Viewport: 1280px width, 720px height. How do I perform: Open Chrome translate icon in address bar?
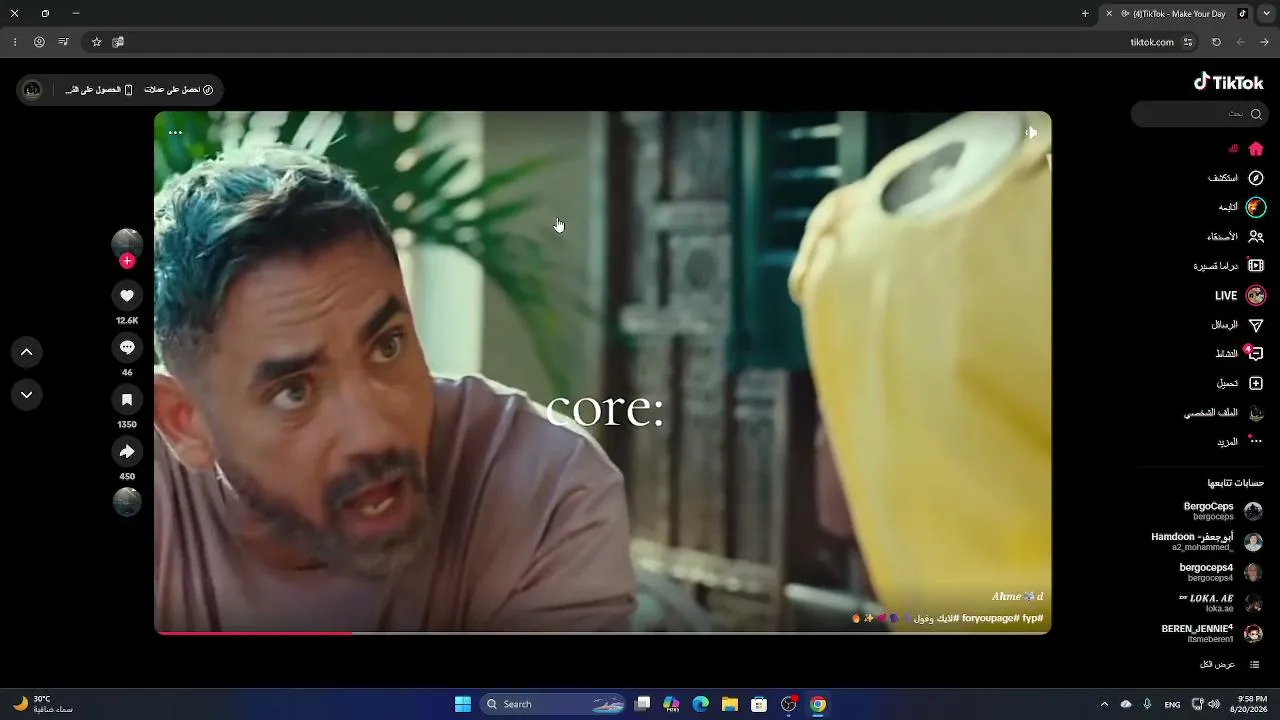coord(118,42)
